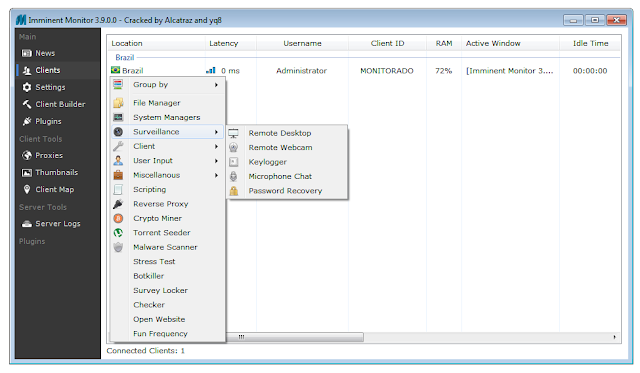Choose Checker from the context menu
This screenshot has width=640, height=373.
tap(149, 305)
